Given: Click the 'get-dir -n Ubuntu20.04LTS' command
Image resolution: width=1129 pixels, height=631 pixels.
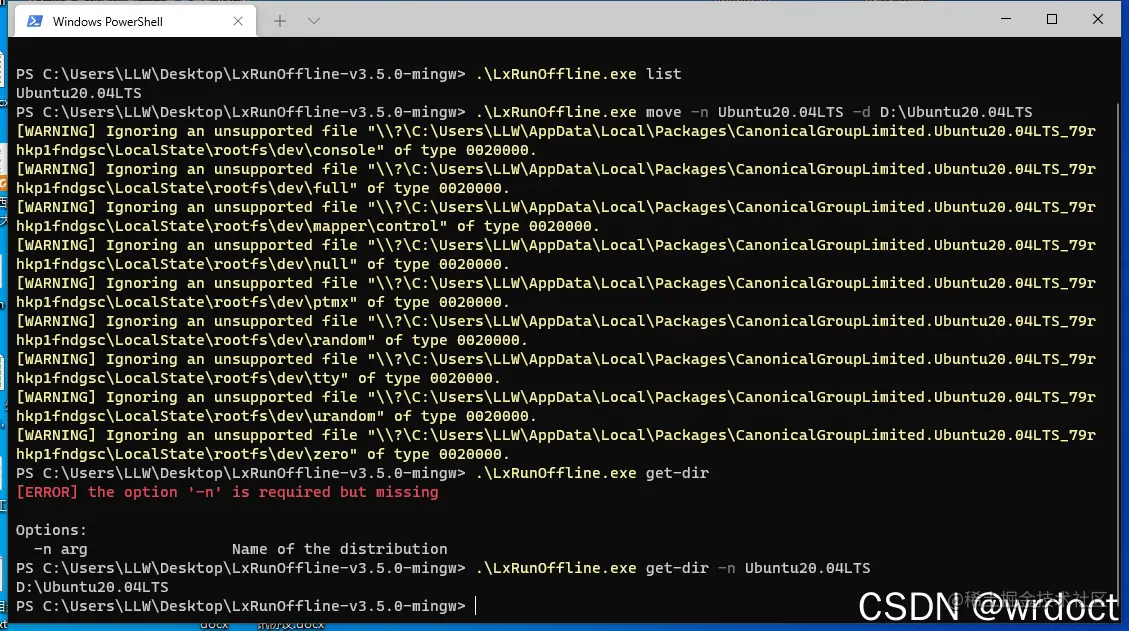Looking at the screenshot, I should (673, 568).
